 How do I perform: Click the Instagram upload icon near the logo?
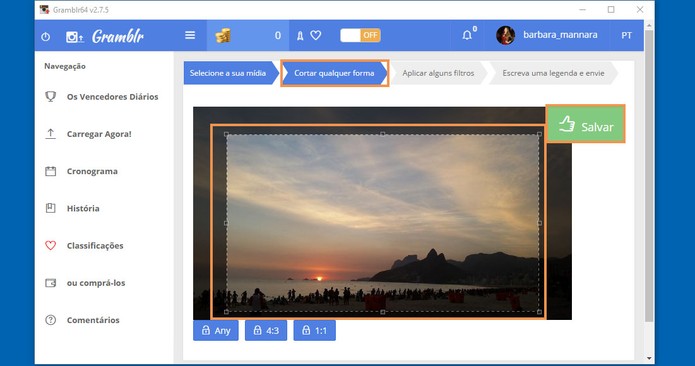coord(74,37)
